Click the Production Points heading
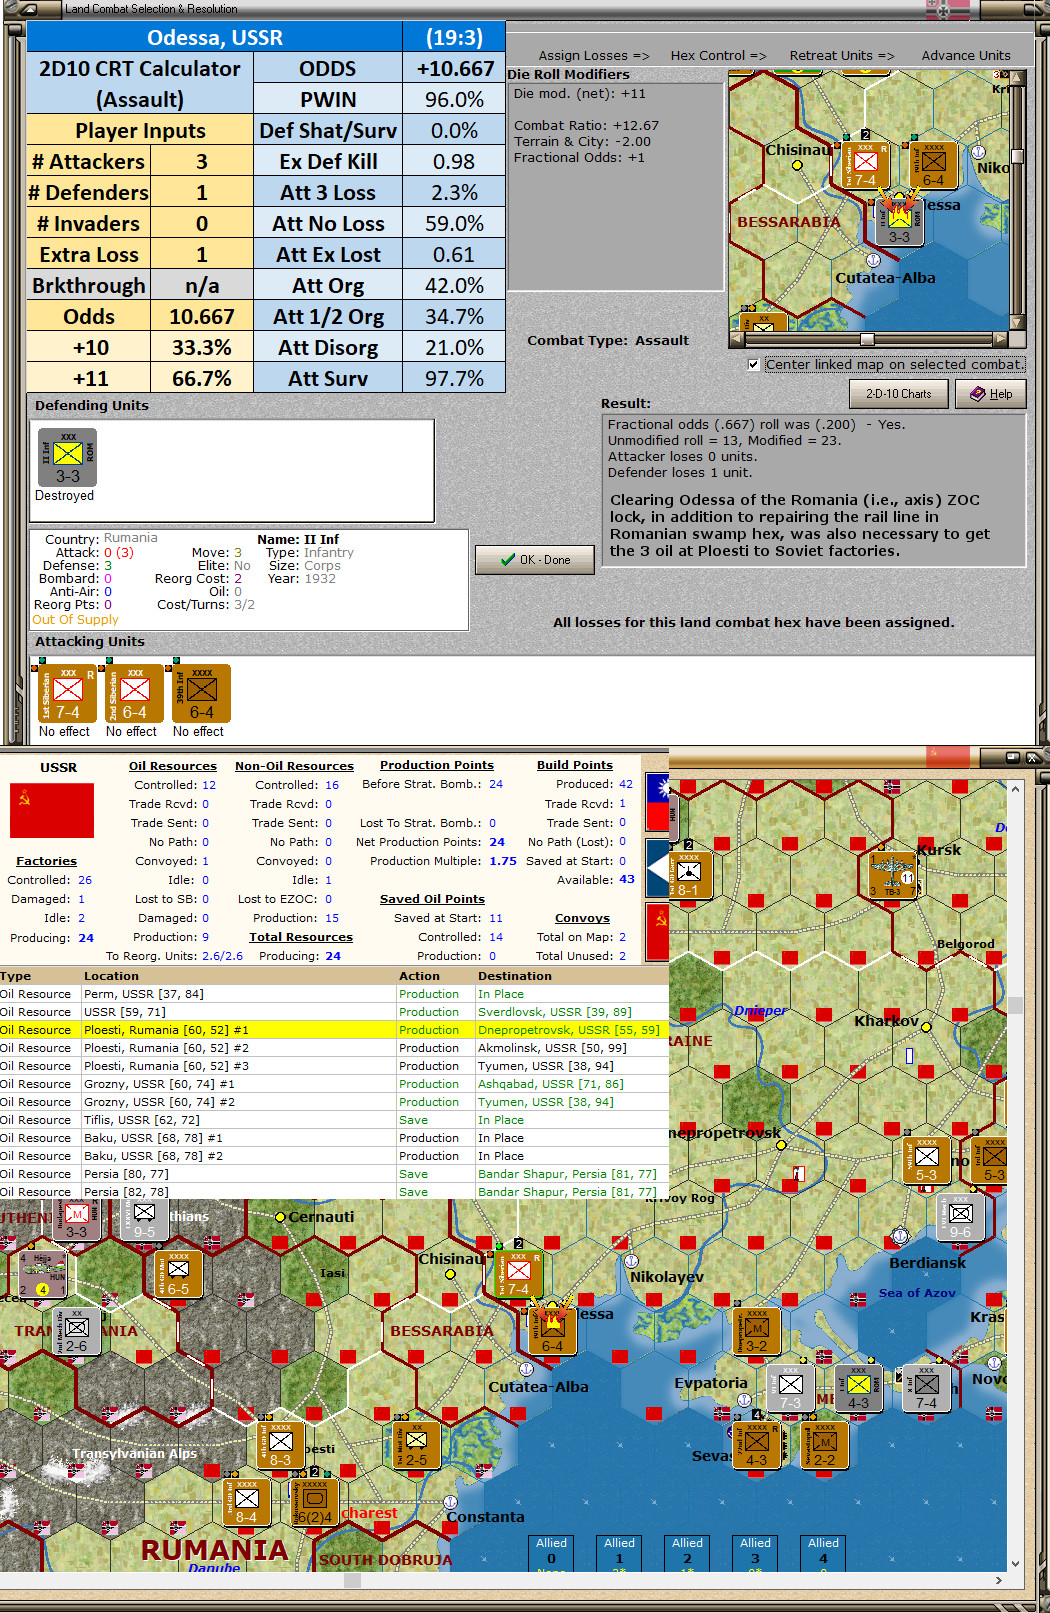 click(437, 765)
